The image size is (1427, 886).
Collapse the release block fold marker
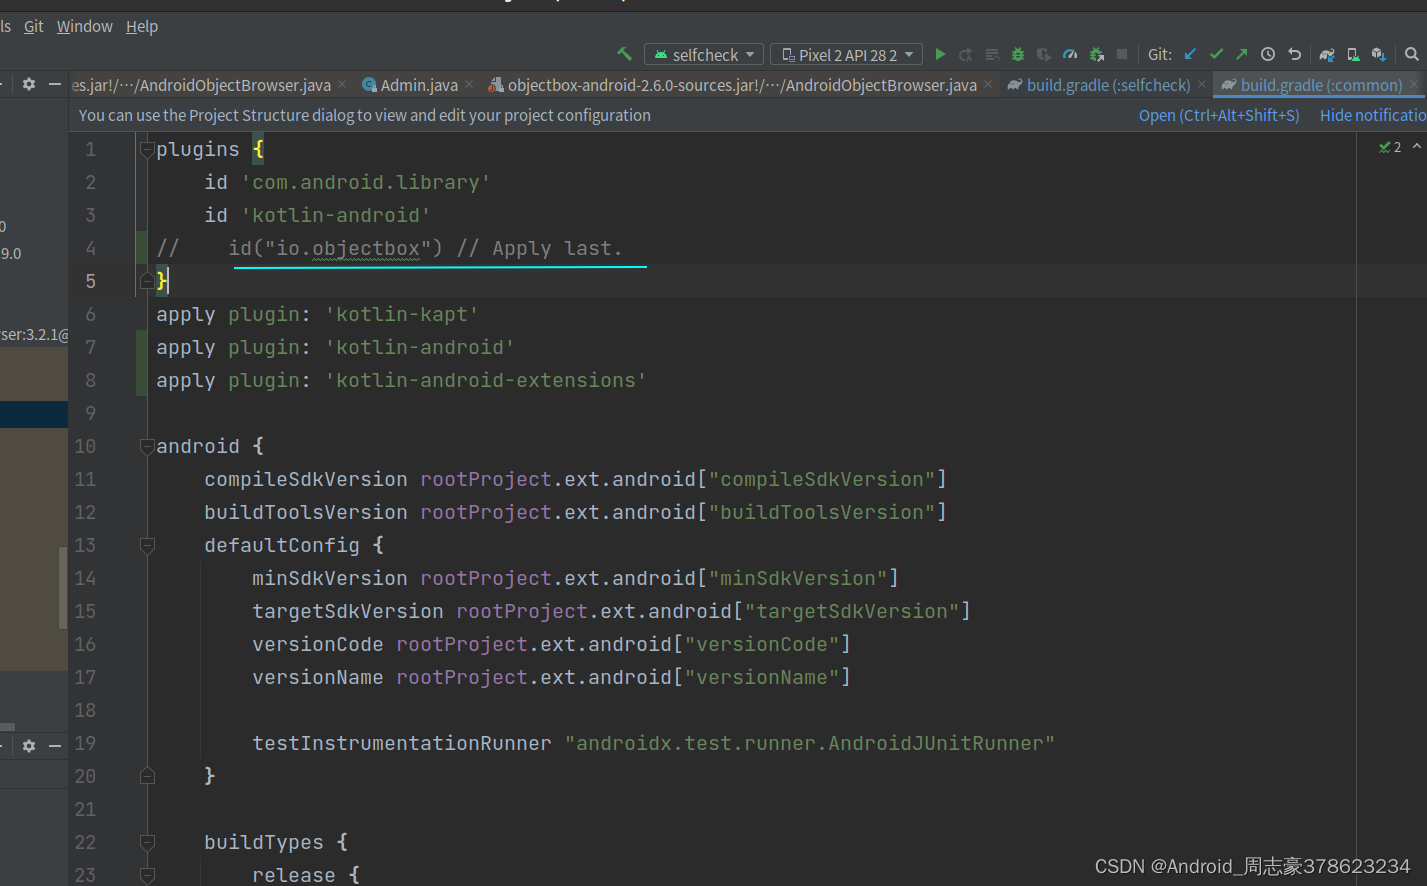click(147, 875)
